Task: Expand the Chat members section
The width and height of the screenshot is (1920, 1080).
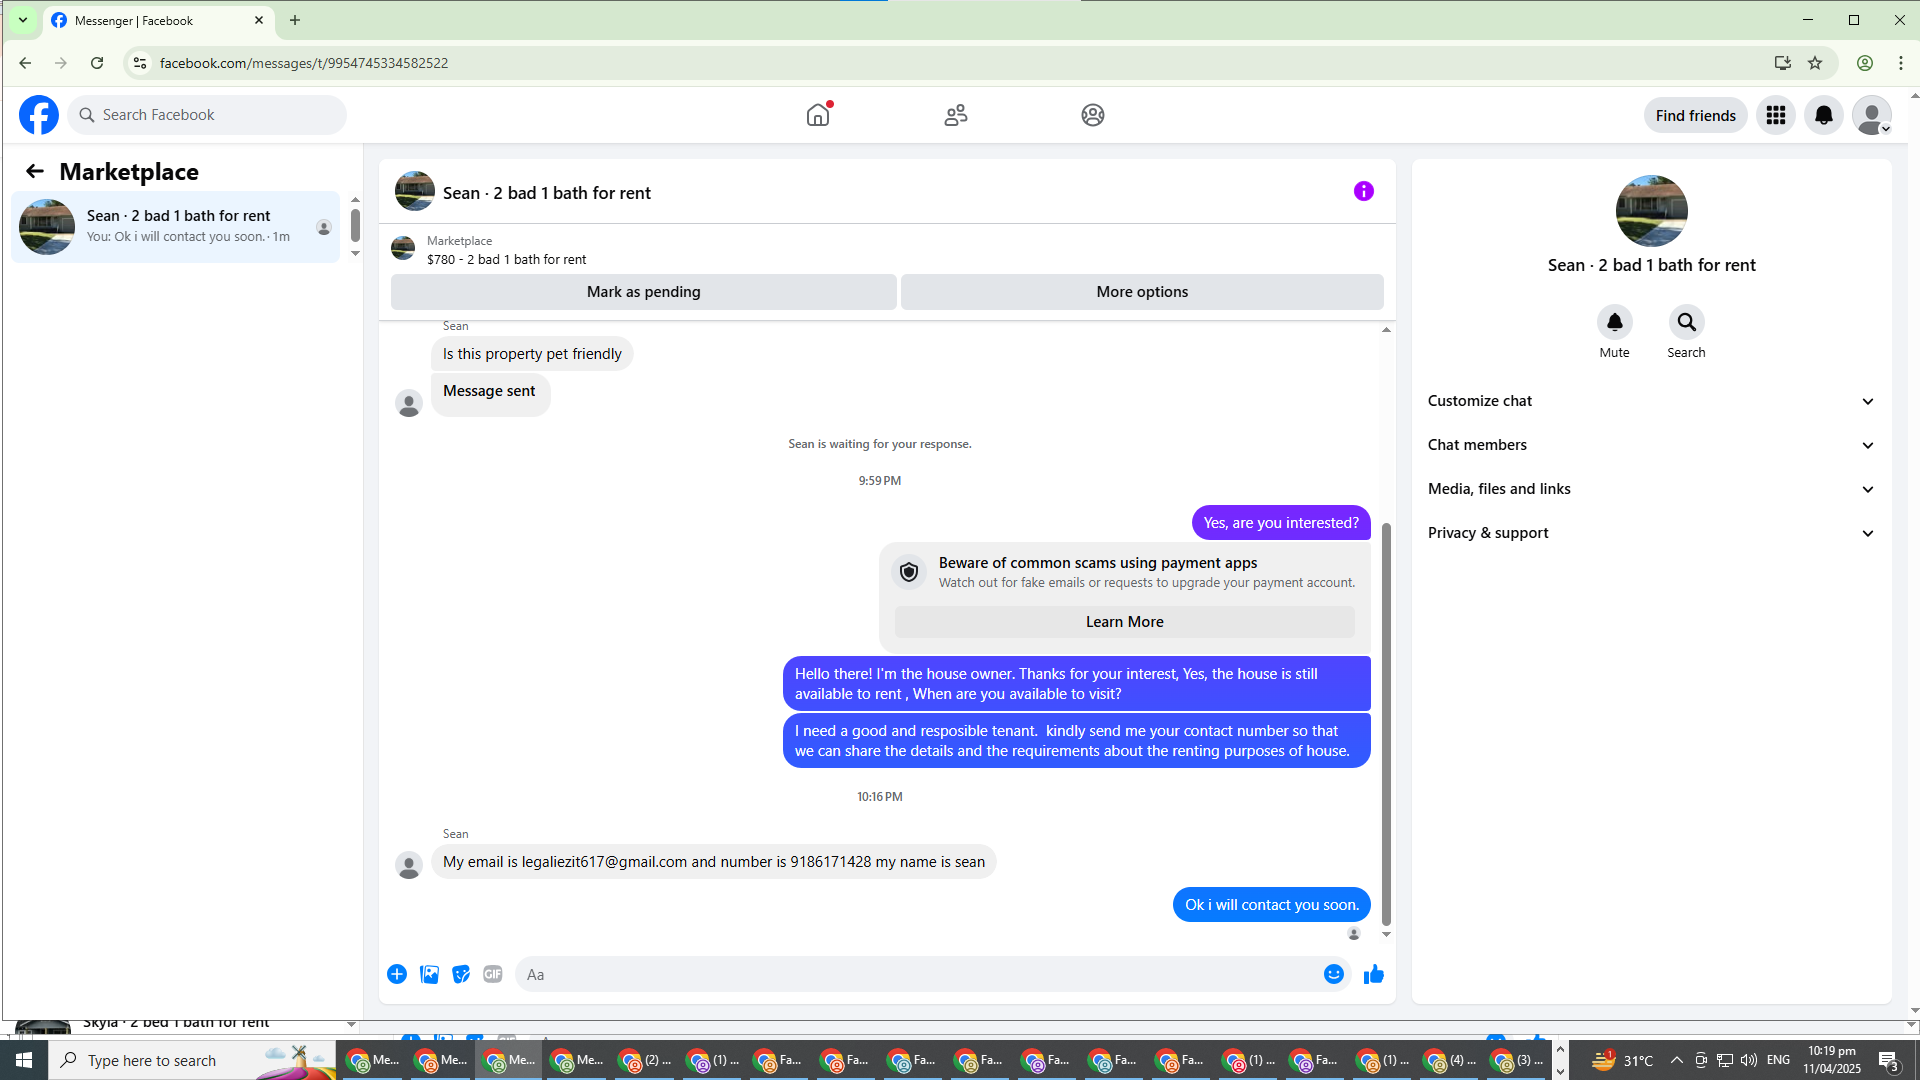Action: pyautogui.click(x=1651, y=445)
